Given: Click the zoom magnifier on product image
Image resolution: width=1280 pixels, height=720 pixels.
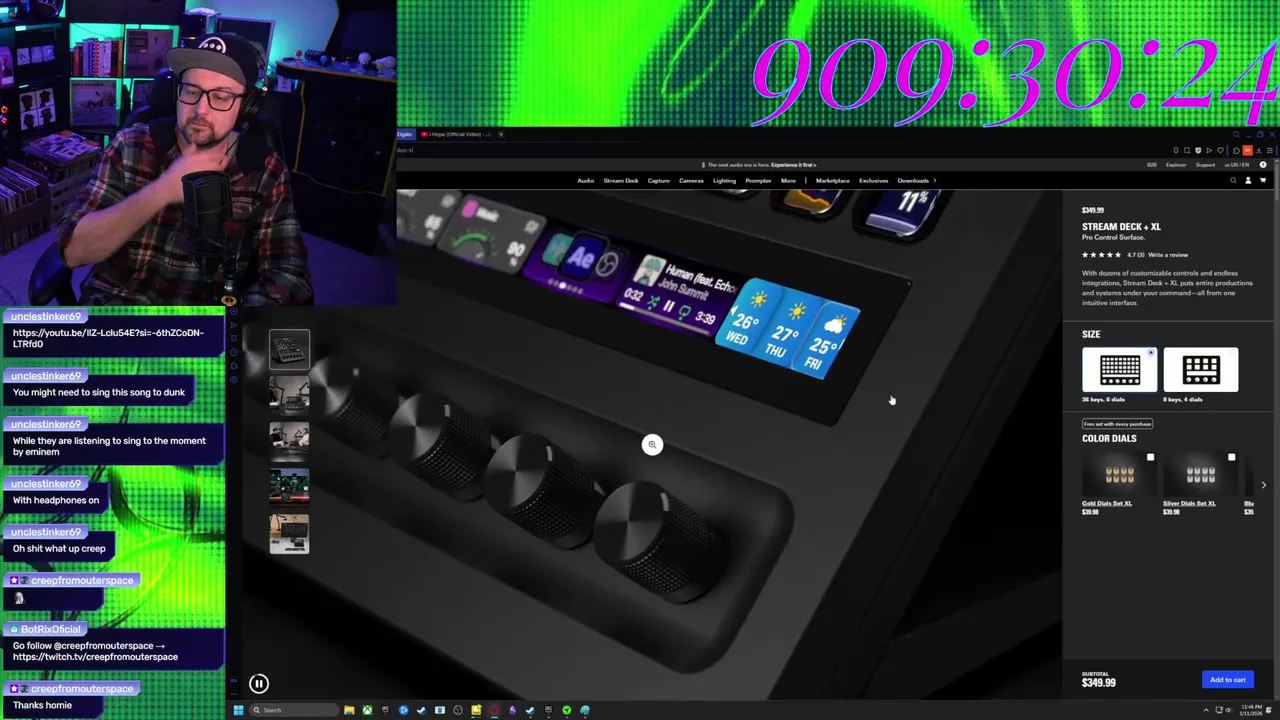Looking at the screenshot, I should (652, 445).
